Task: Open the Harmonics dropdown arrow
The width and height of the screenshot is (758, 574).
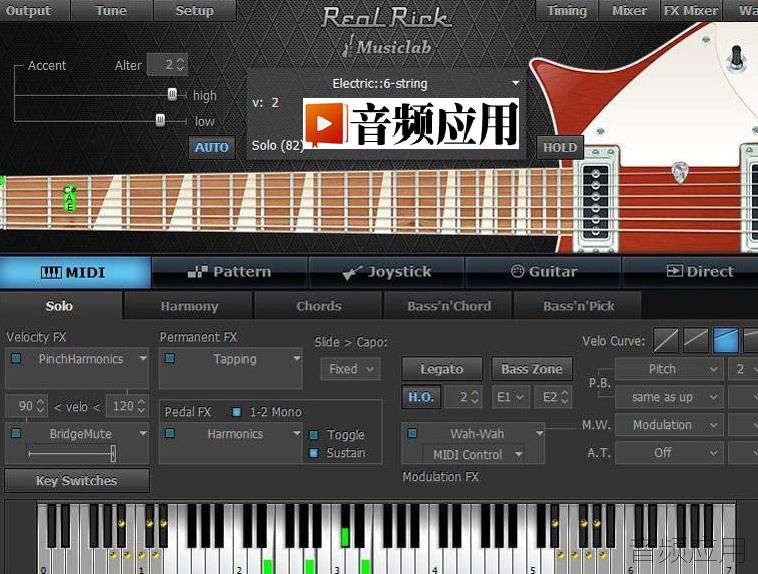Action: point(297,433)
